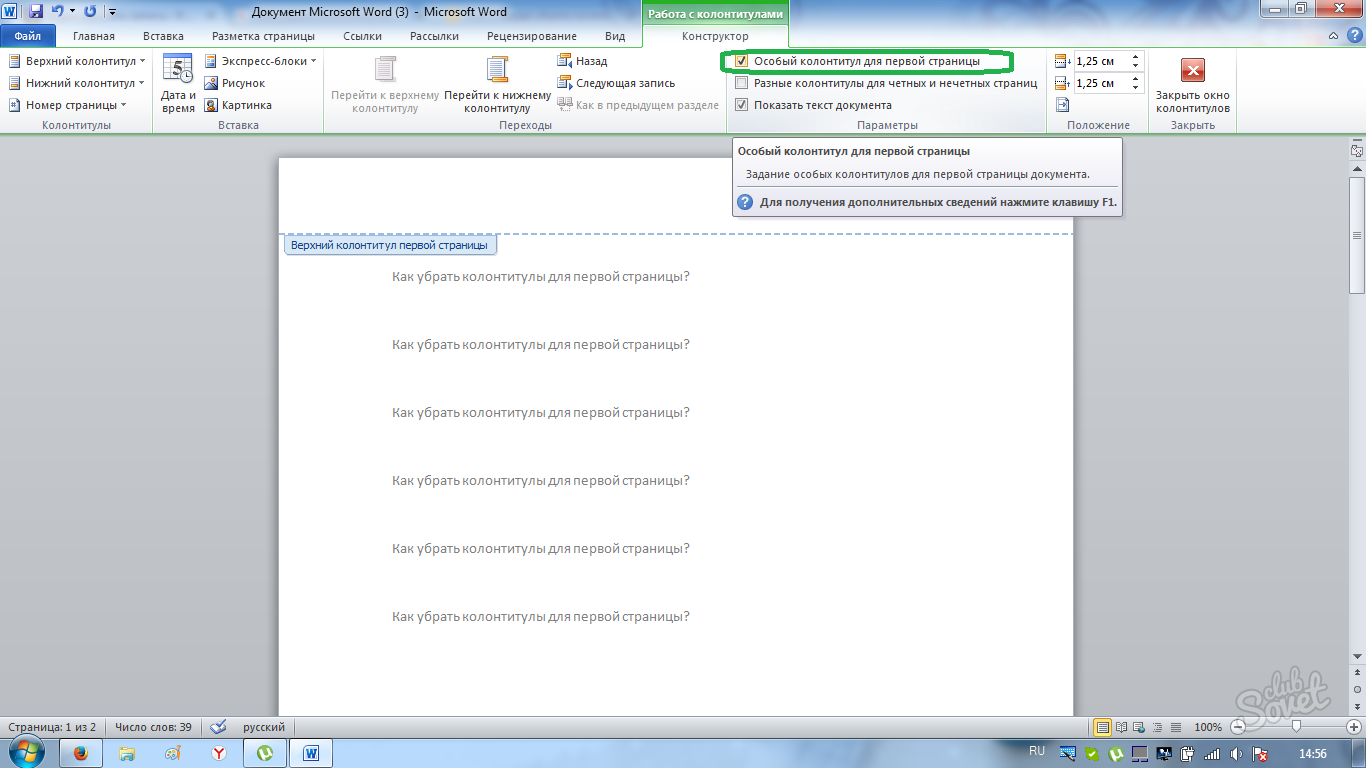Open the Разметка страницы tab
Screen dimensions: 1366x768
click(263, 36)
